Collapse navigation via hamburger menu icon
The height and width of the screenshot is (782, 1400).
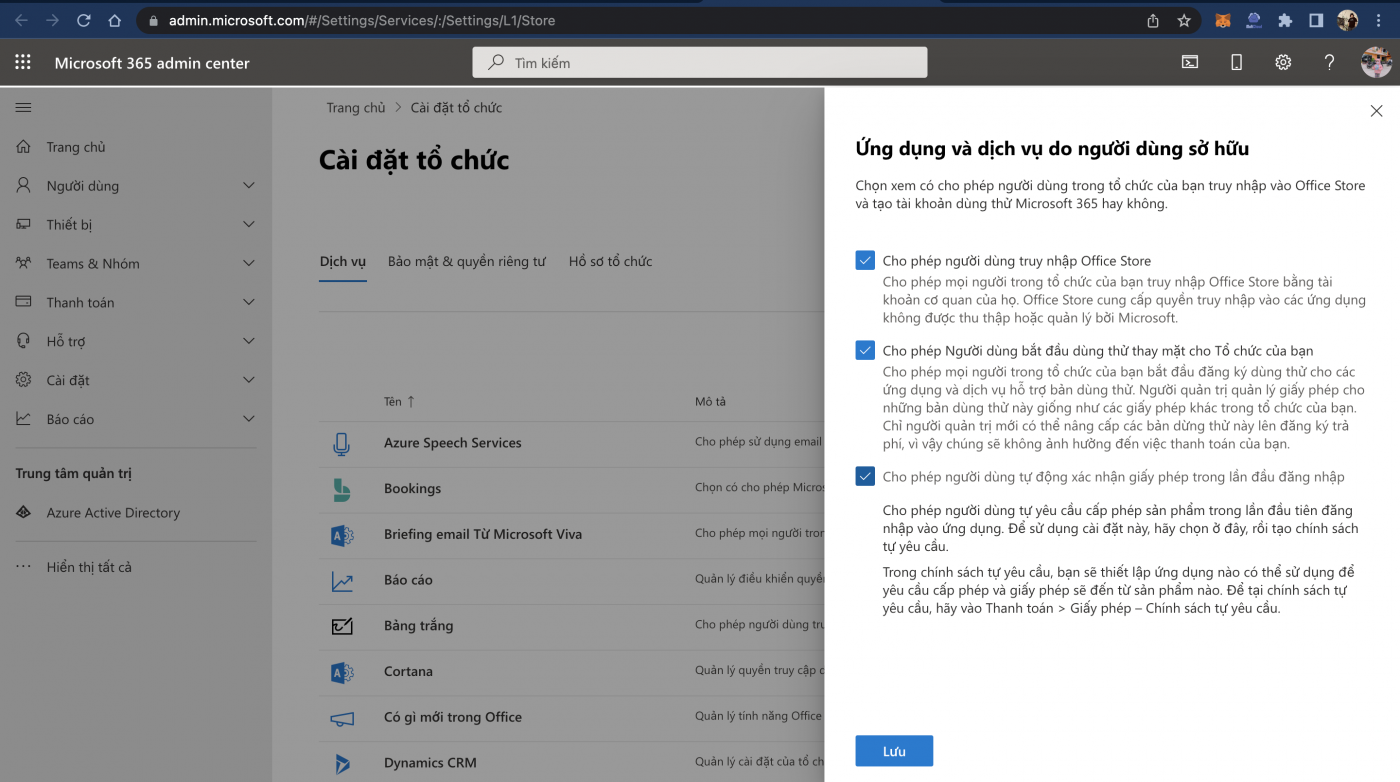click(x=23, y=107)
